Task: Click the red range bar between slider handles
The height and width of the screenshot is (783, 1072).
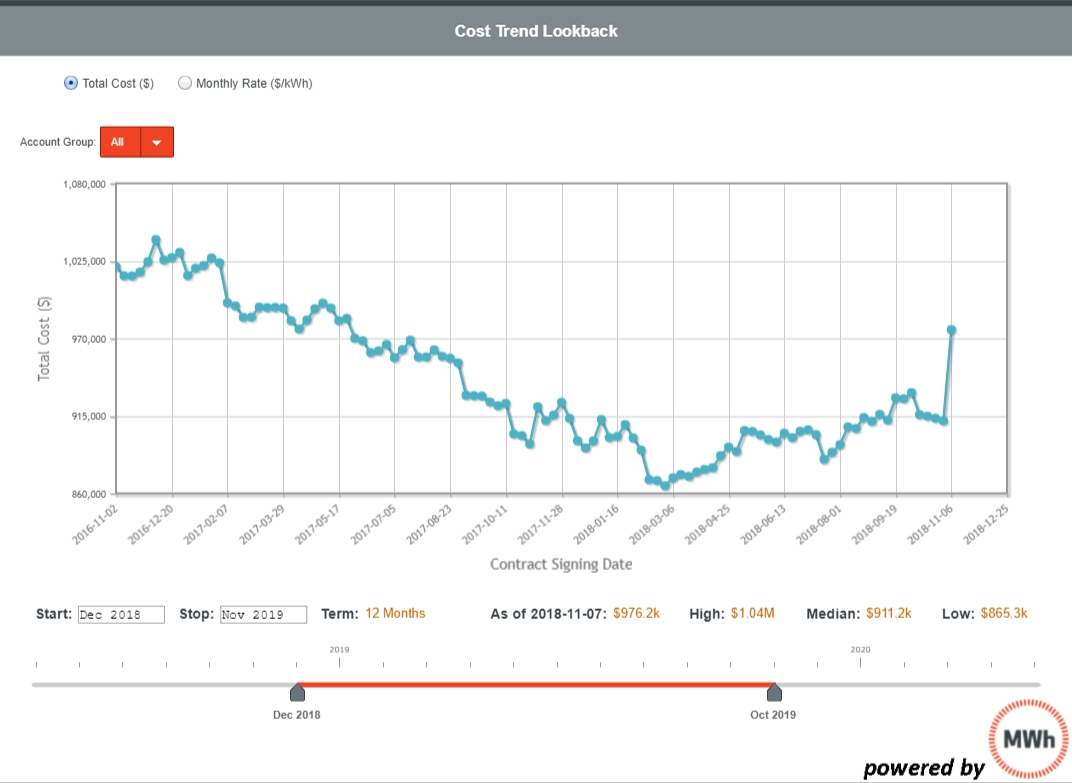Action: [535, 685]
